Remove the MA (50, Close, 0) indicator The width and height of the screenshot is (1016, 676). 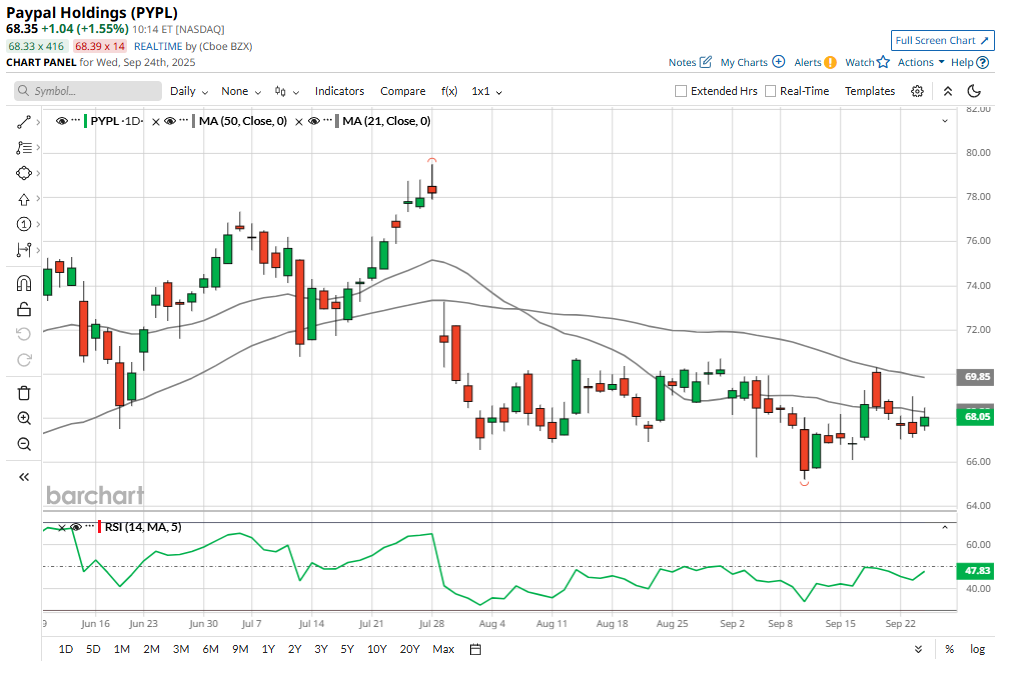pos(156,121)
